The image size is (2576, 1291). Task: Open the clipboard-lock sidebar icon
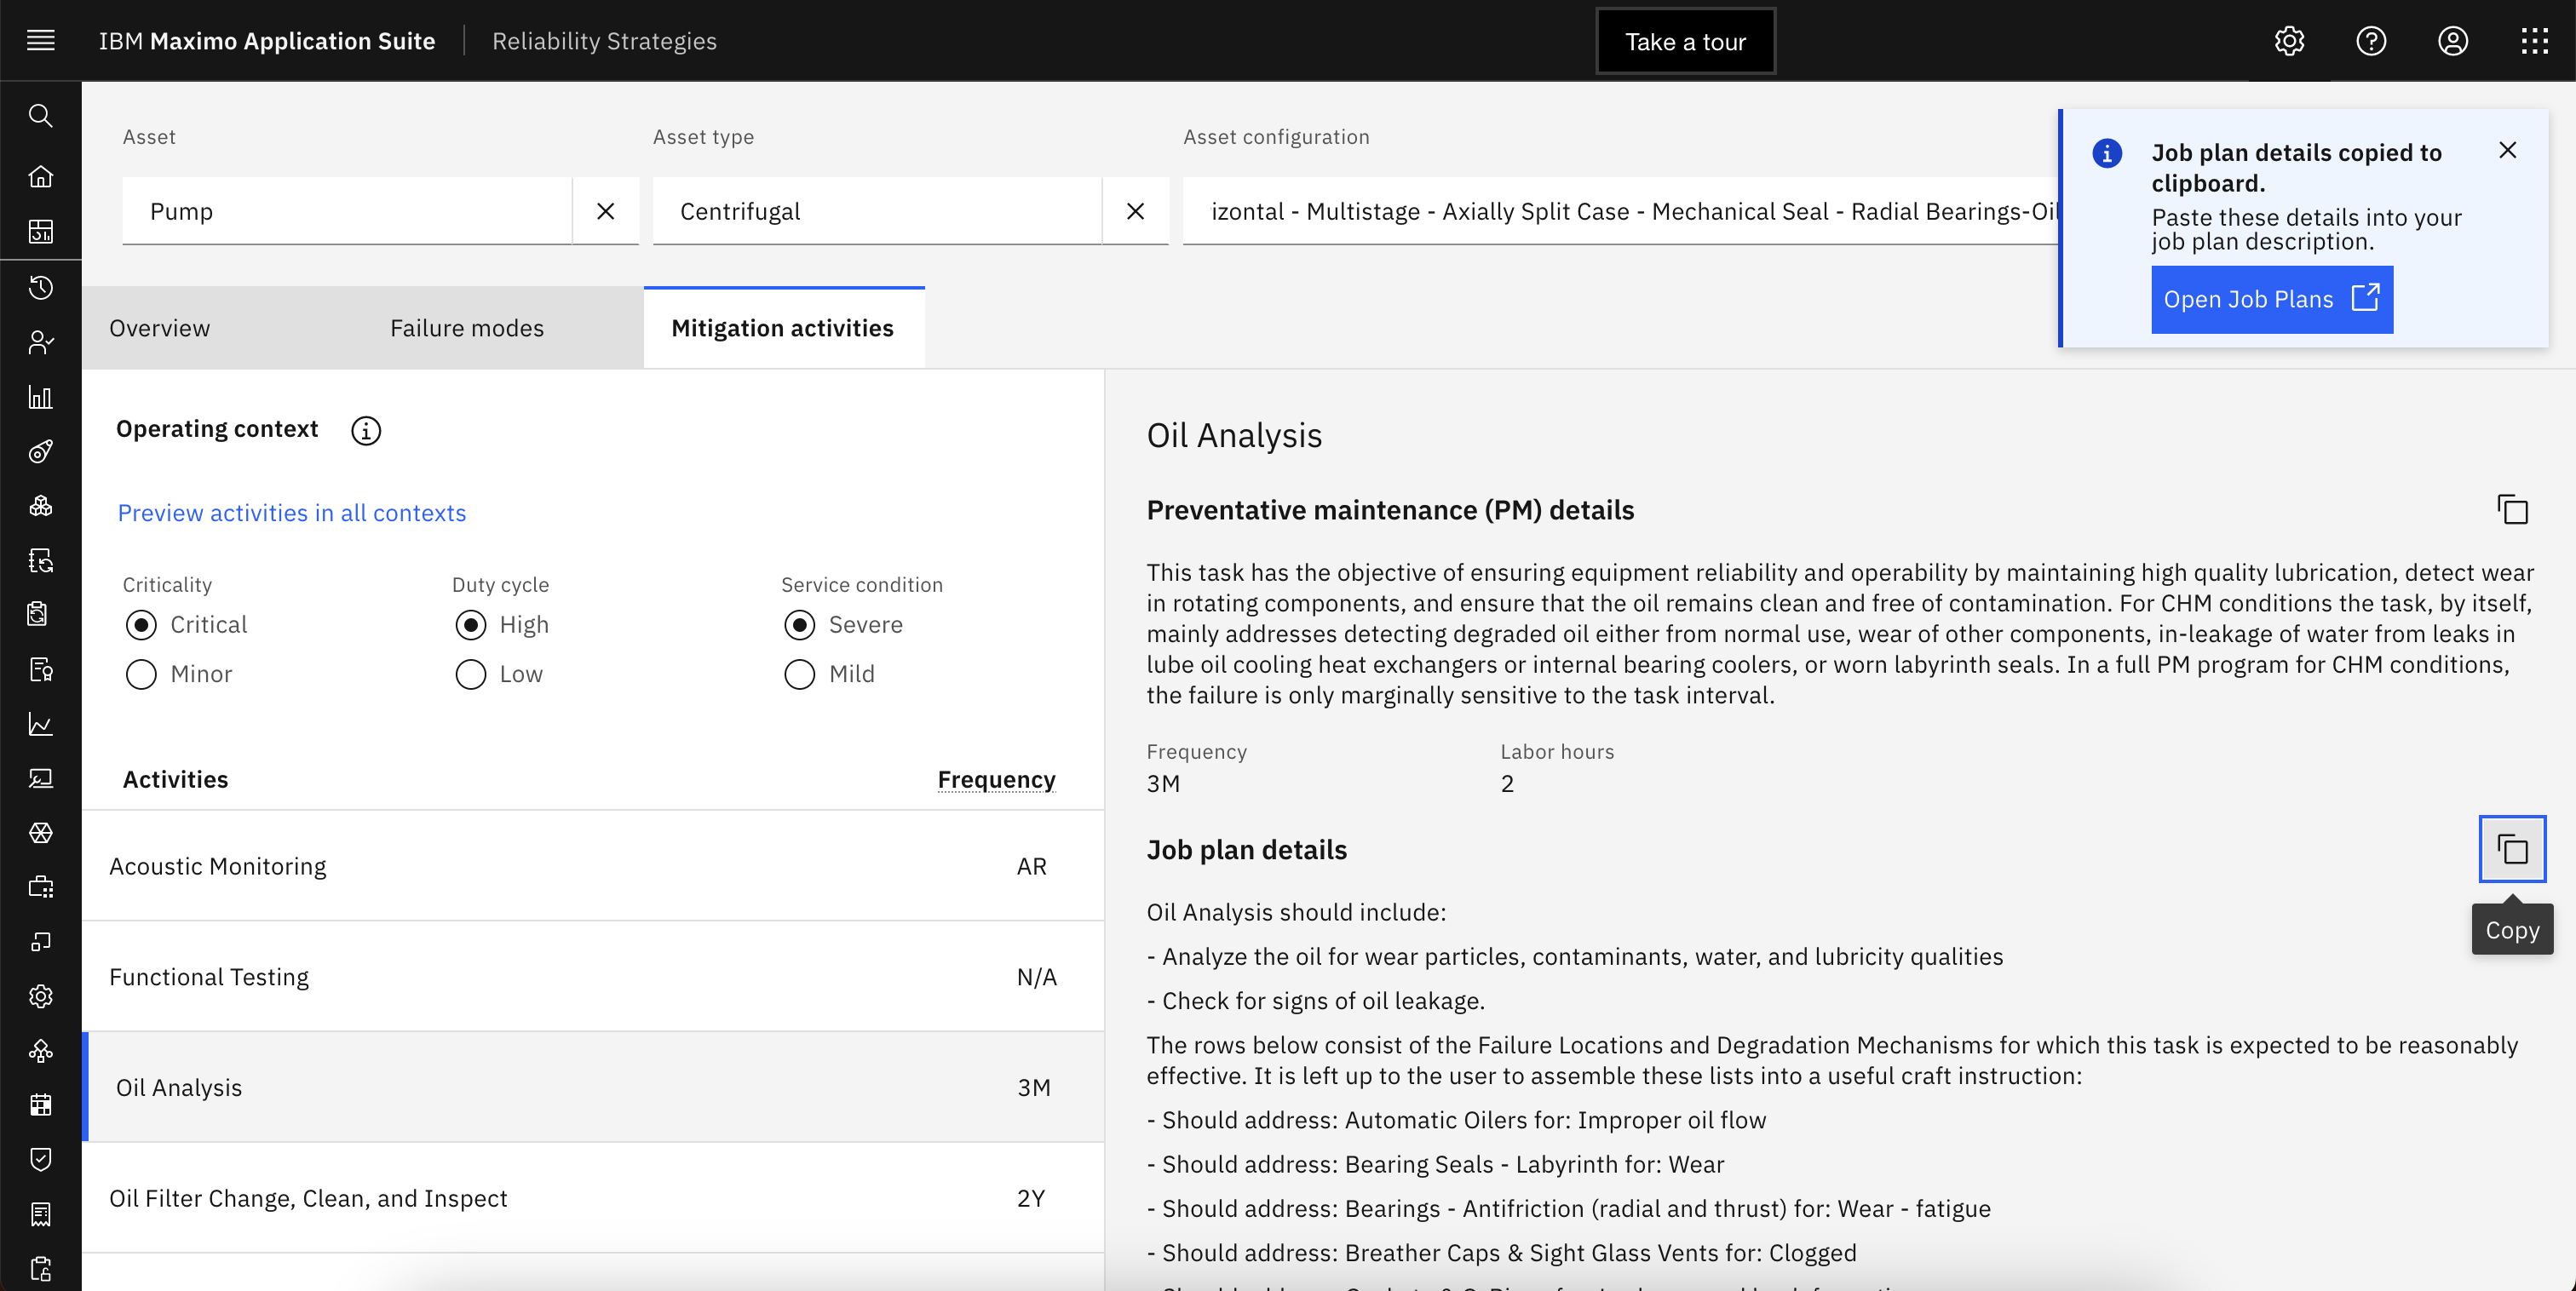pos(40,1269)
